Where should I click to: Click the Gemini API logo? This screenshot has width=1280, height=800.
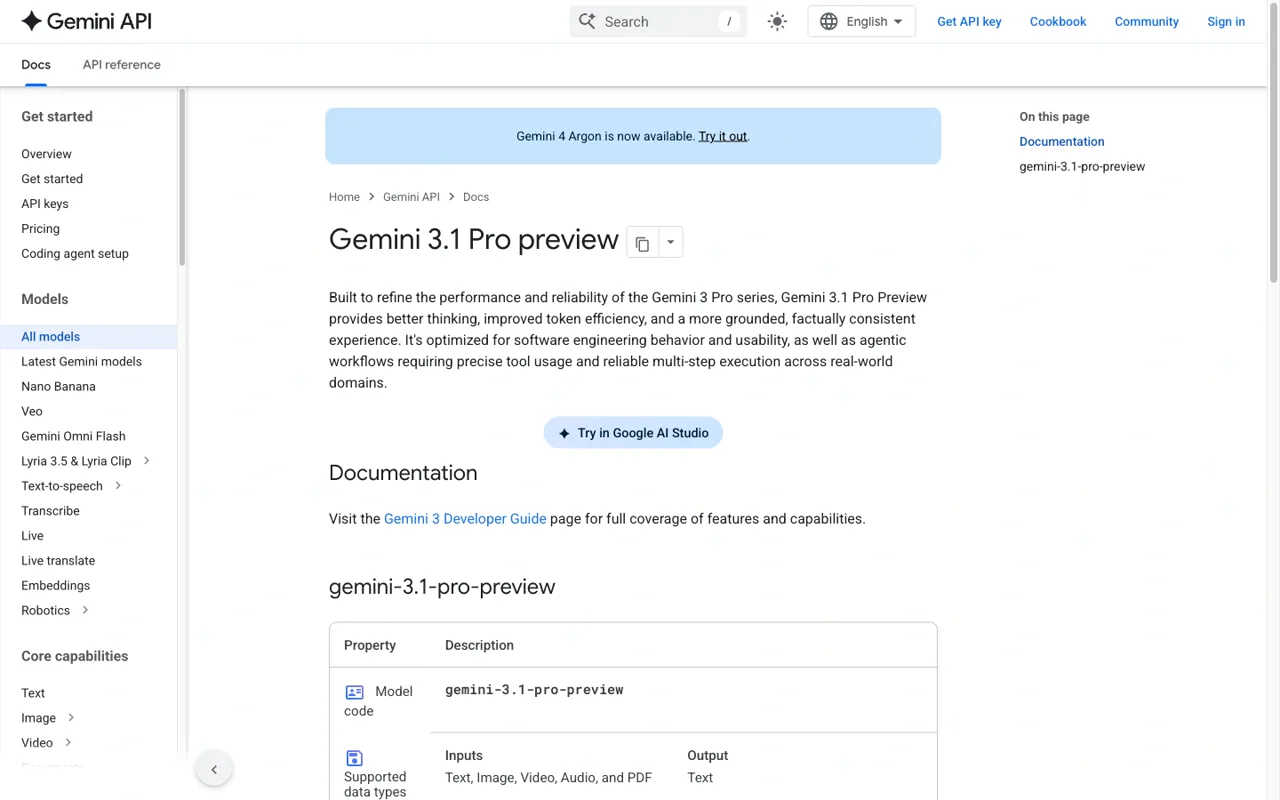click(x=86, y=21)
